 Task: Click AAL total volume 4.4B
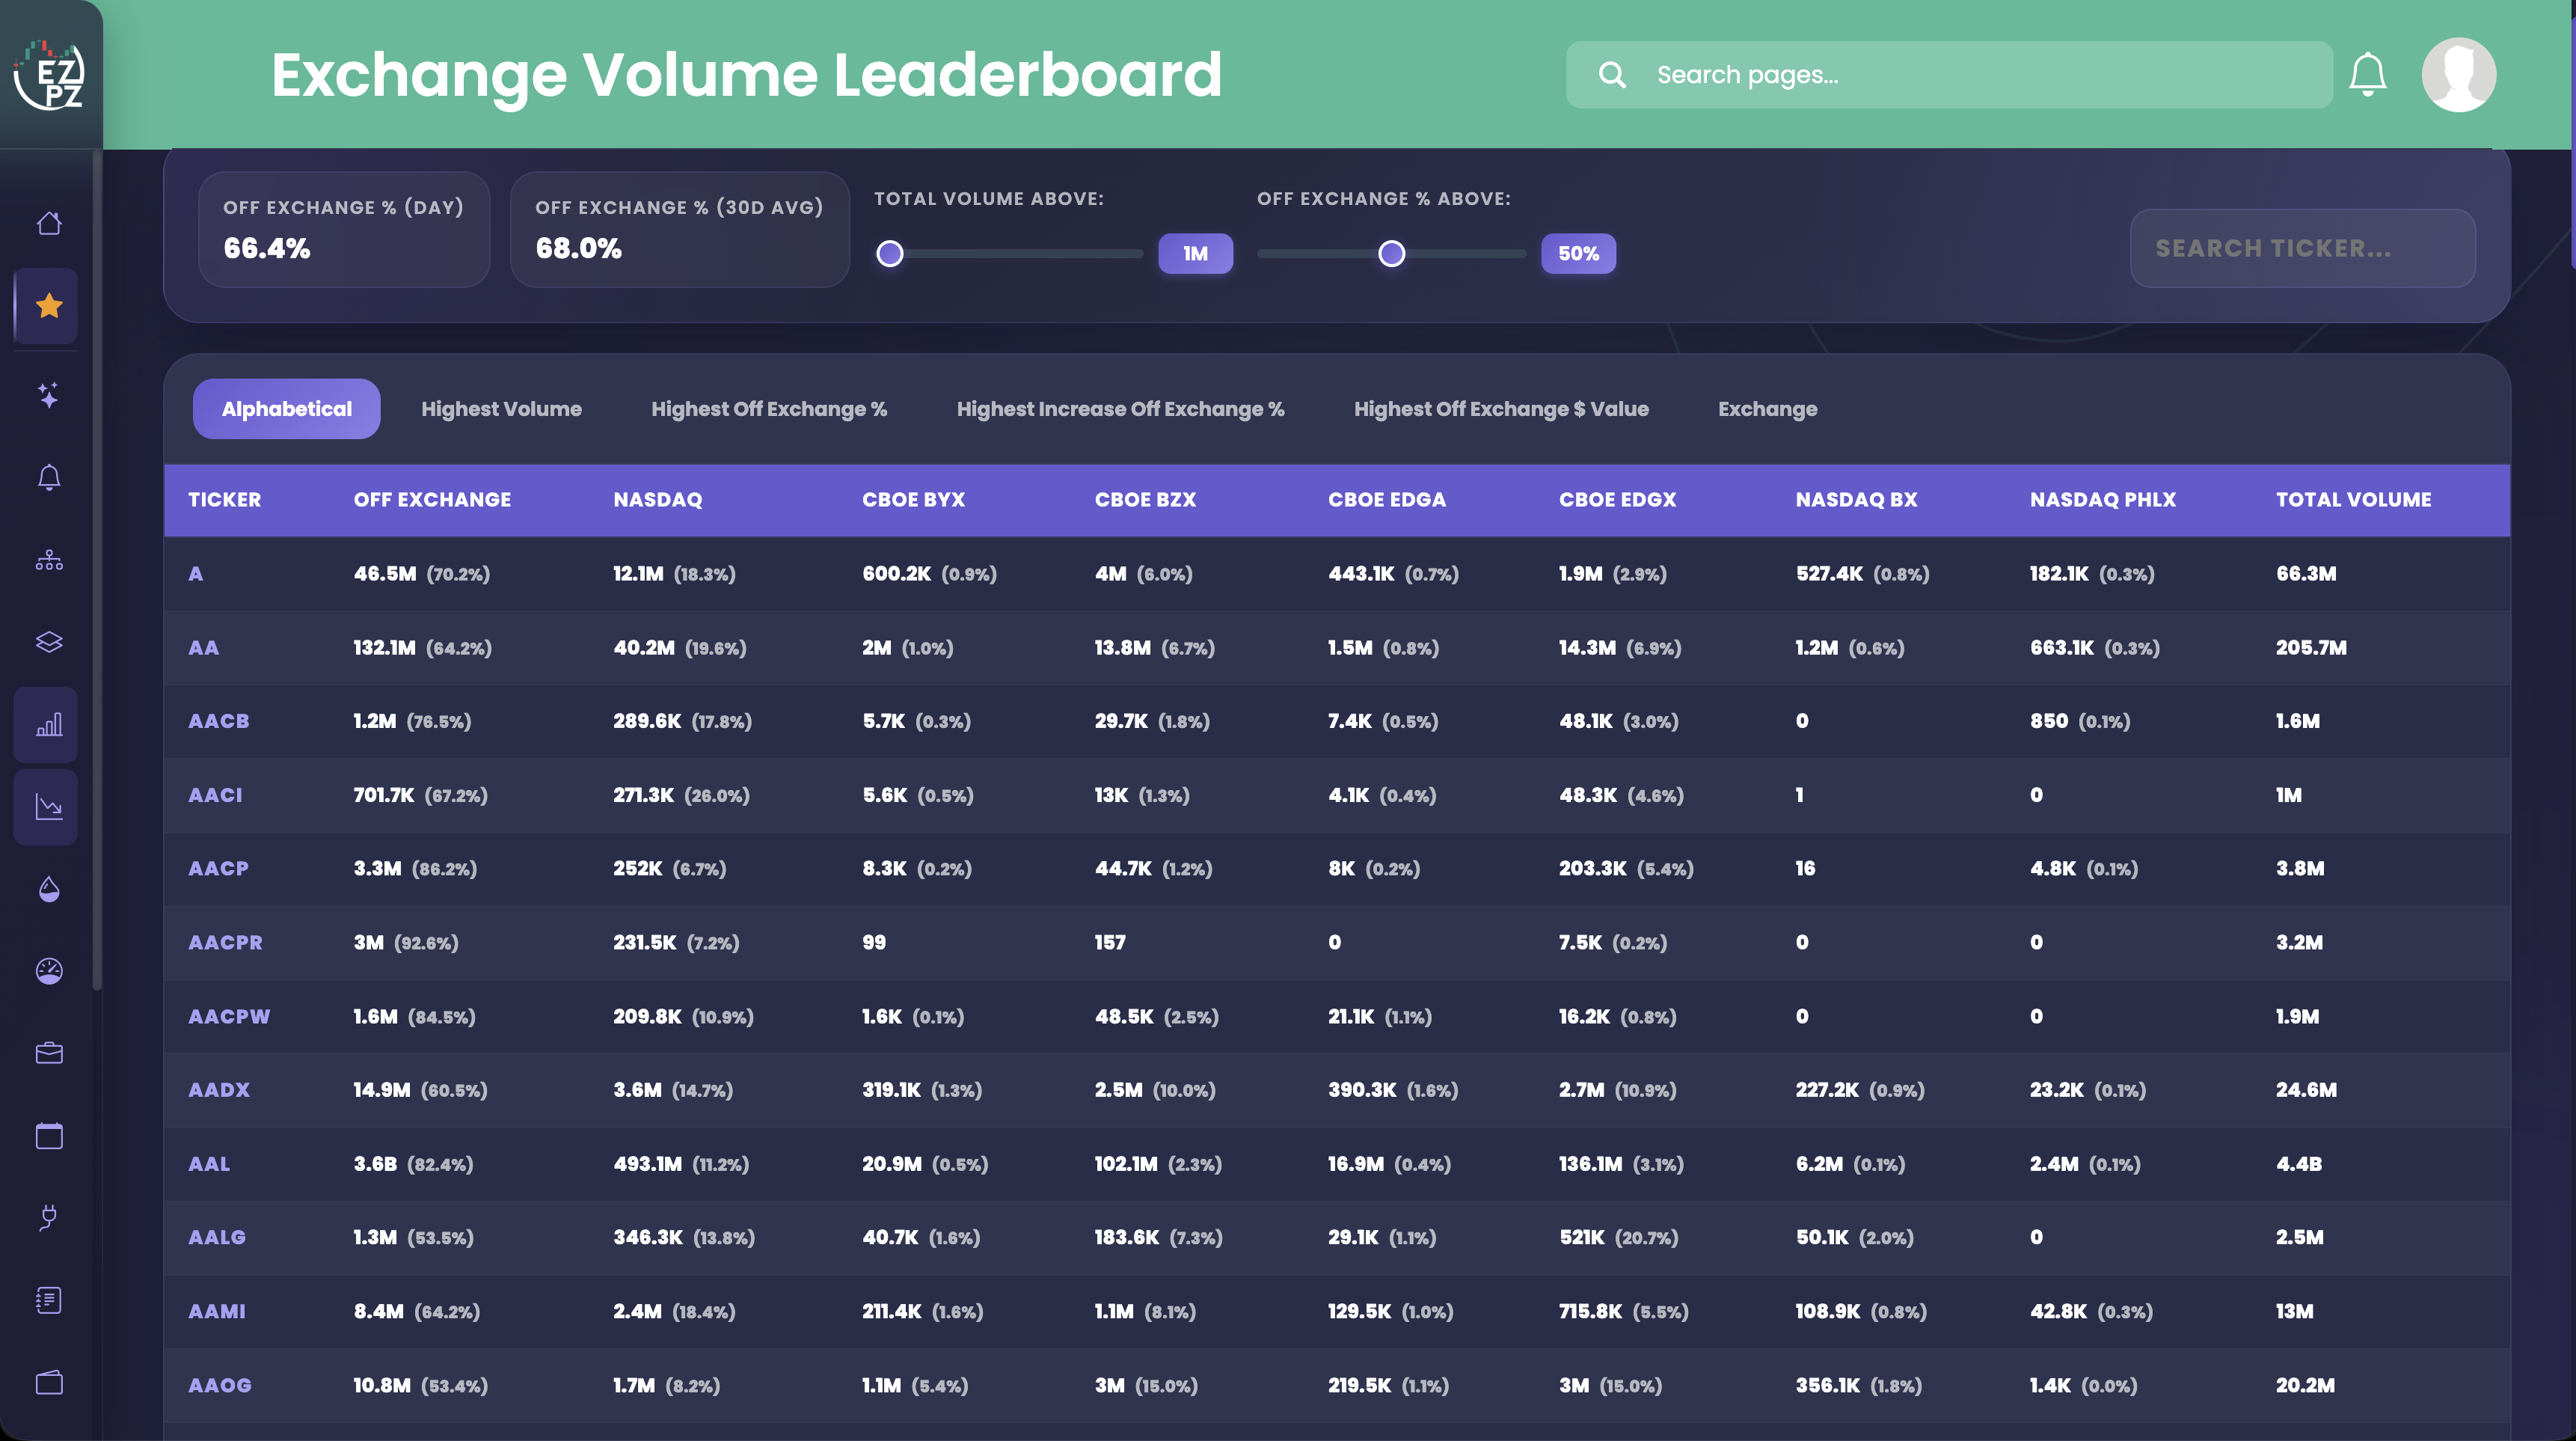click(2299, 1164)
